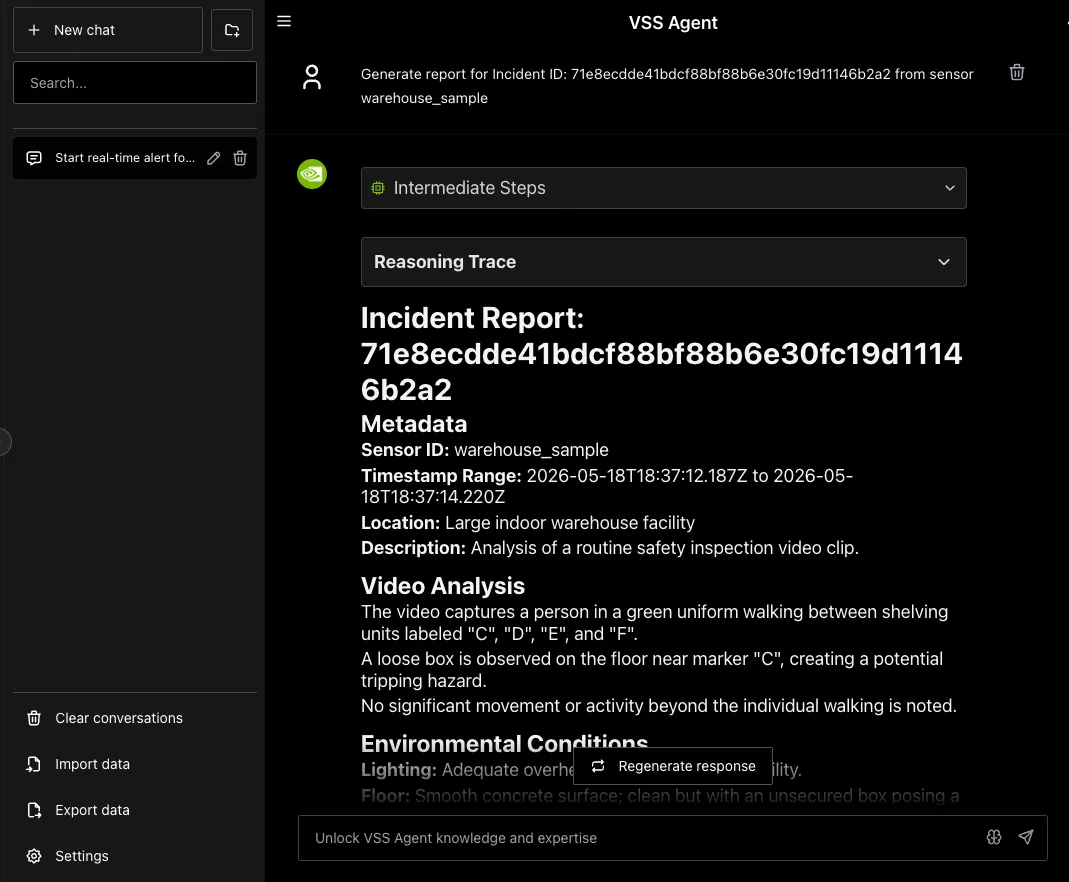The height and width of the screenshot is (882, 1069).
Task: Click 'Location: Large indoor warehouse facility'
Action: [528, 523]
